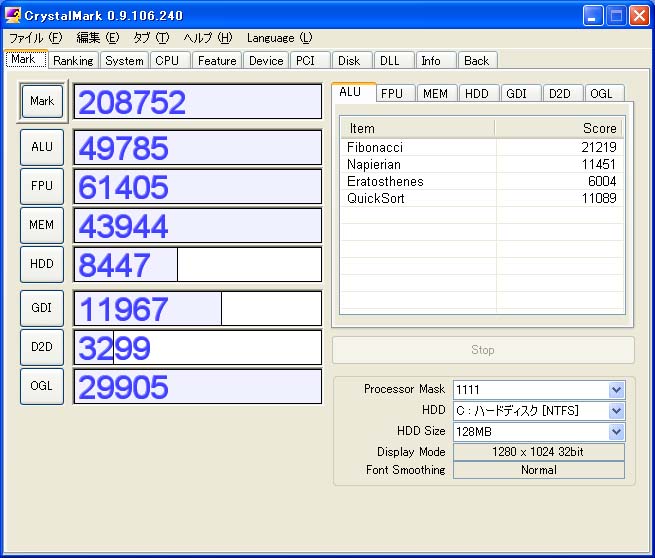The width and height of the screenshot is (655, 558).
Task: Show D2D details tab in results panel
Action: click(563, 93)
